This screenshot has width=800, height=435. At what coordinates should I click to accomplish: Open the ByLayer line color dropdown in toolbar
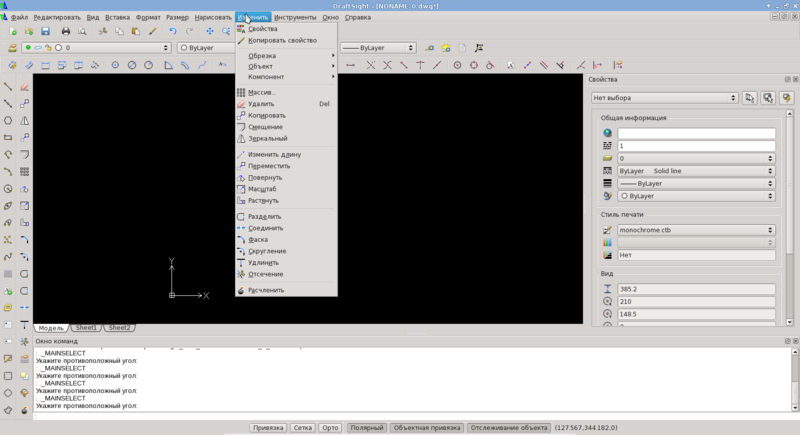click(205, 48)
